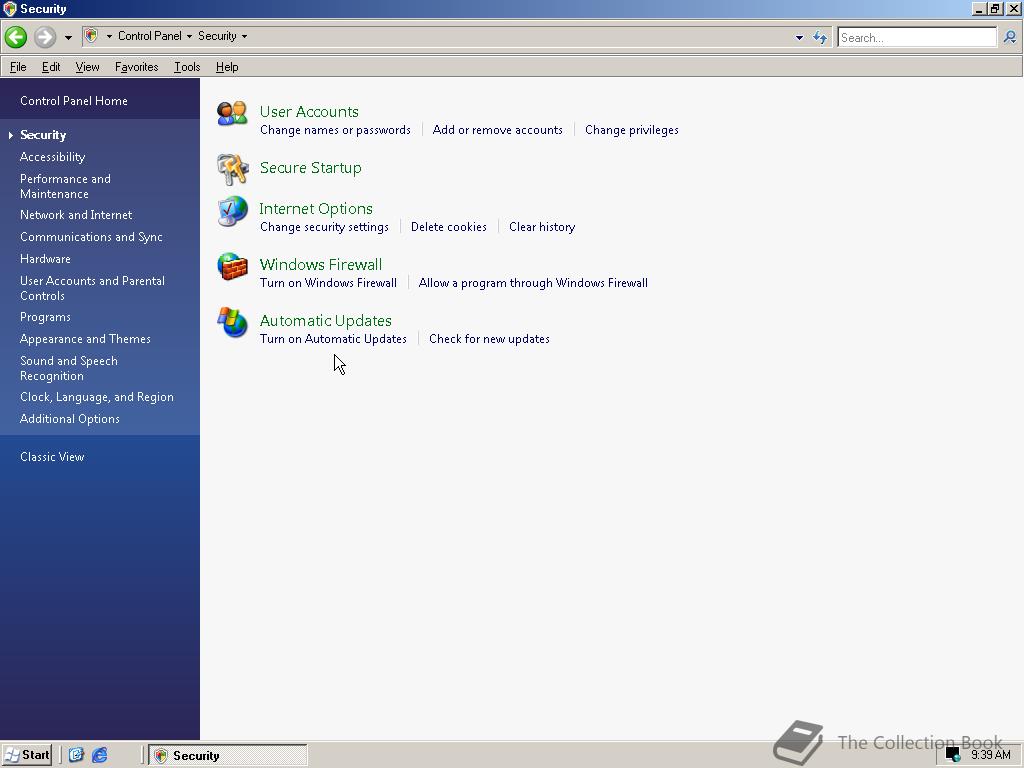This screenshot has height=768, width=1024.
Task: Open Clock, Language, and Region category
Action: (97, 397)
